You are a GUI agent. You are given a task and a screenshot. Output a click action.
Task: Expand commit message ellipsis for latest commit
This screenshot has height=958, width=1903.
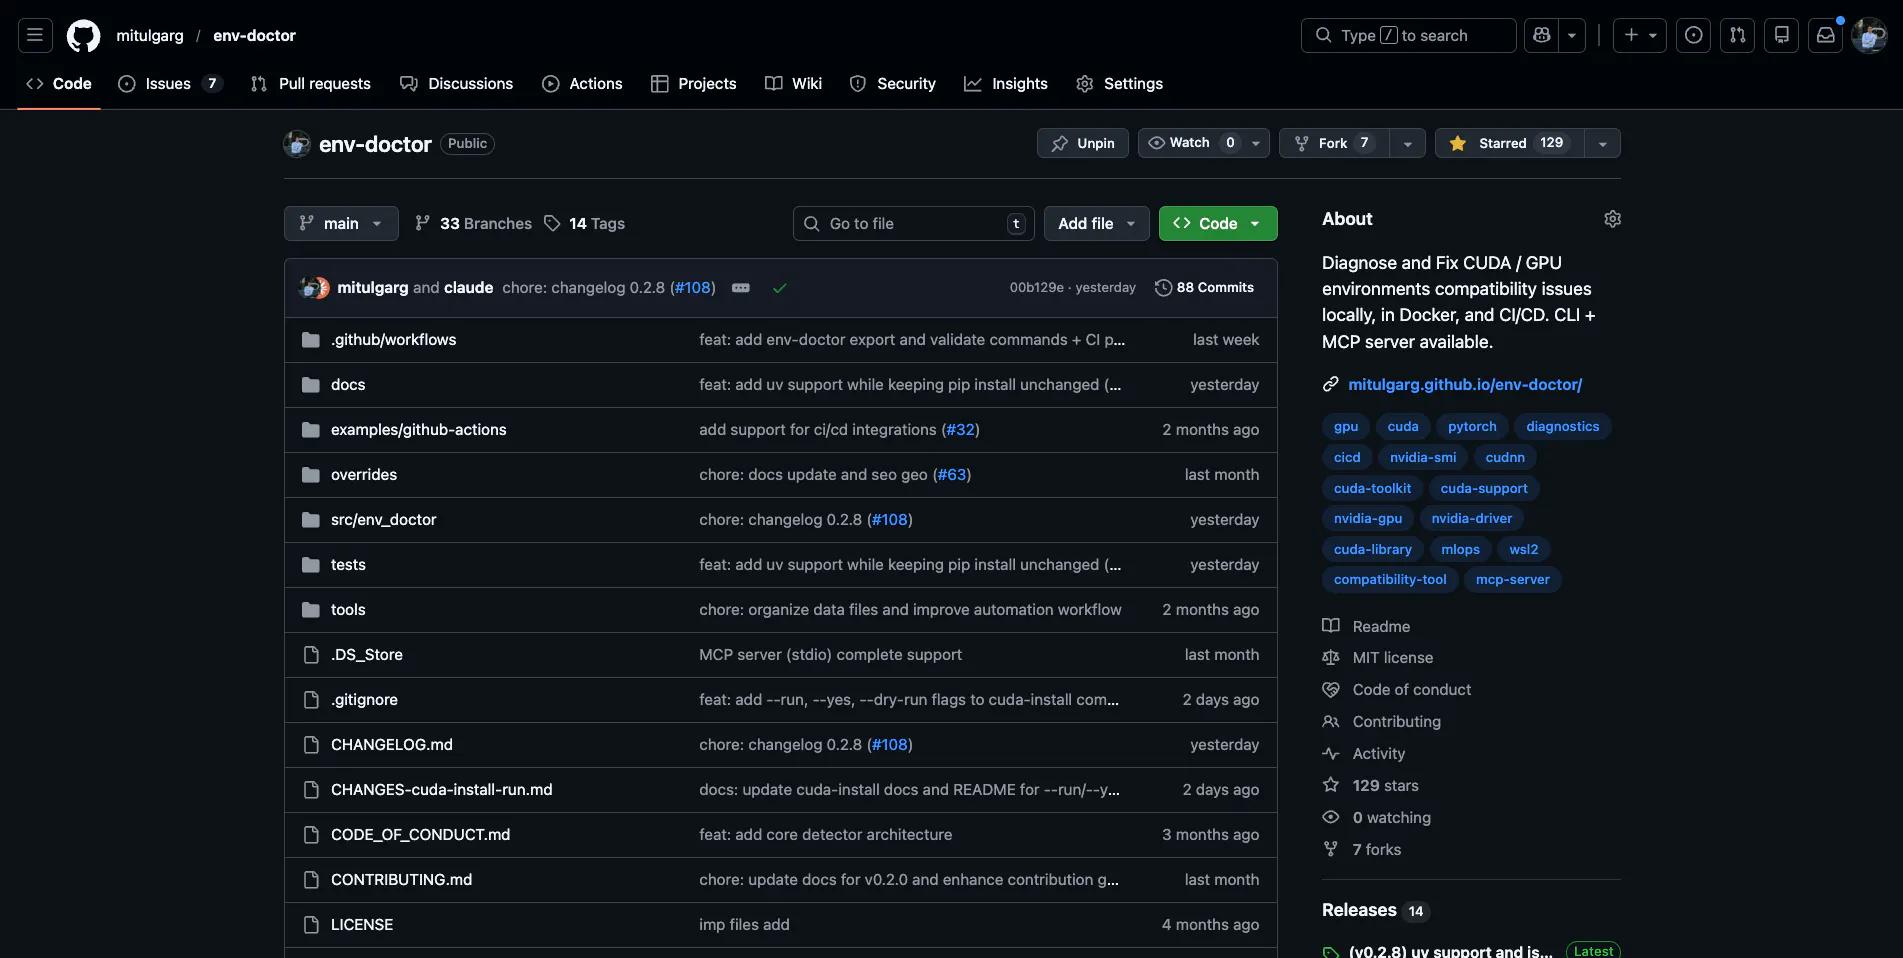740,288
